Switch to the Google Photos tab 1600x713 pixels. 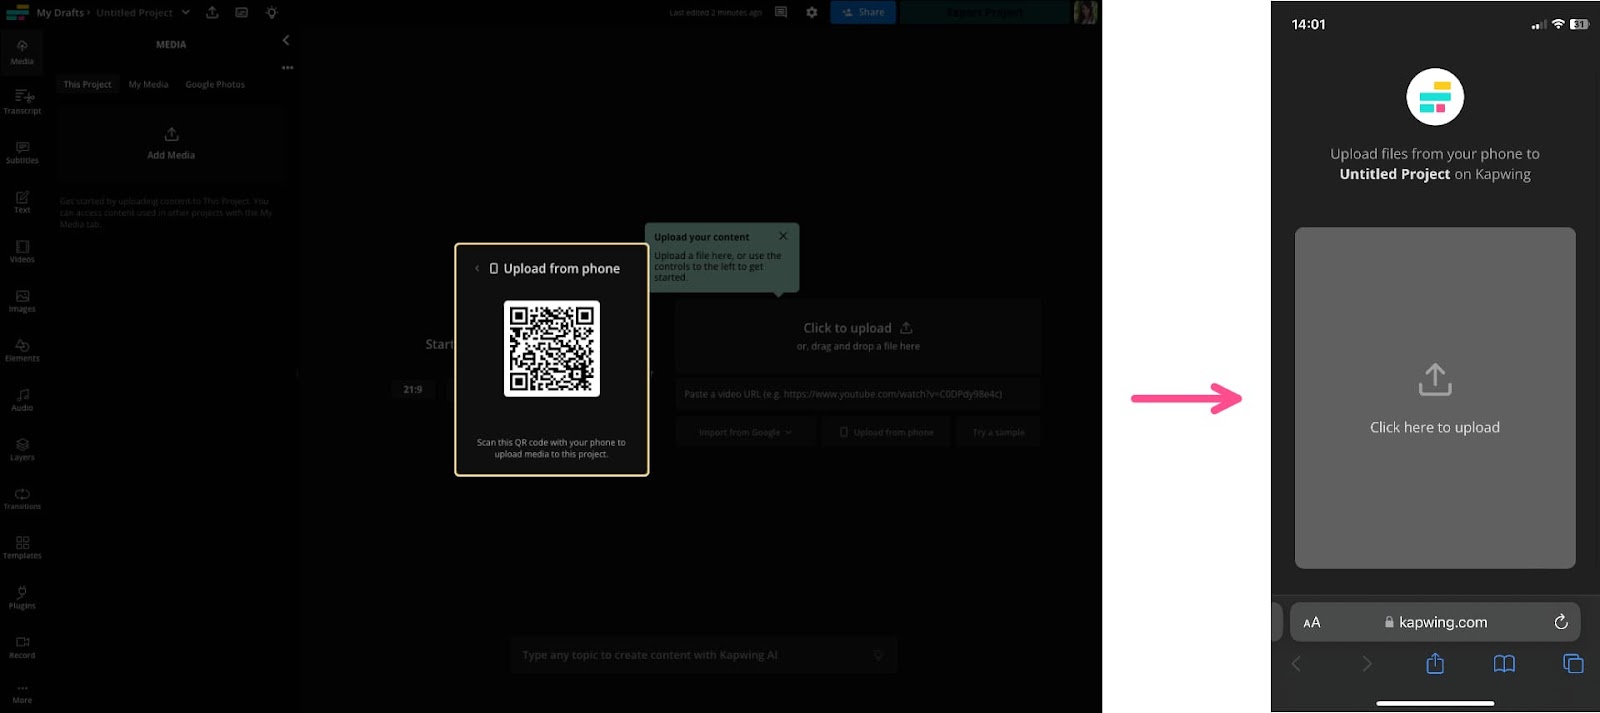point(215,84)
